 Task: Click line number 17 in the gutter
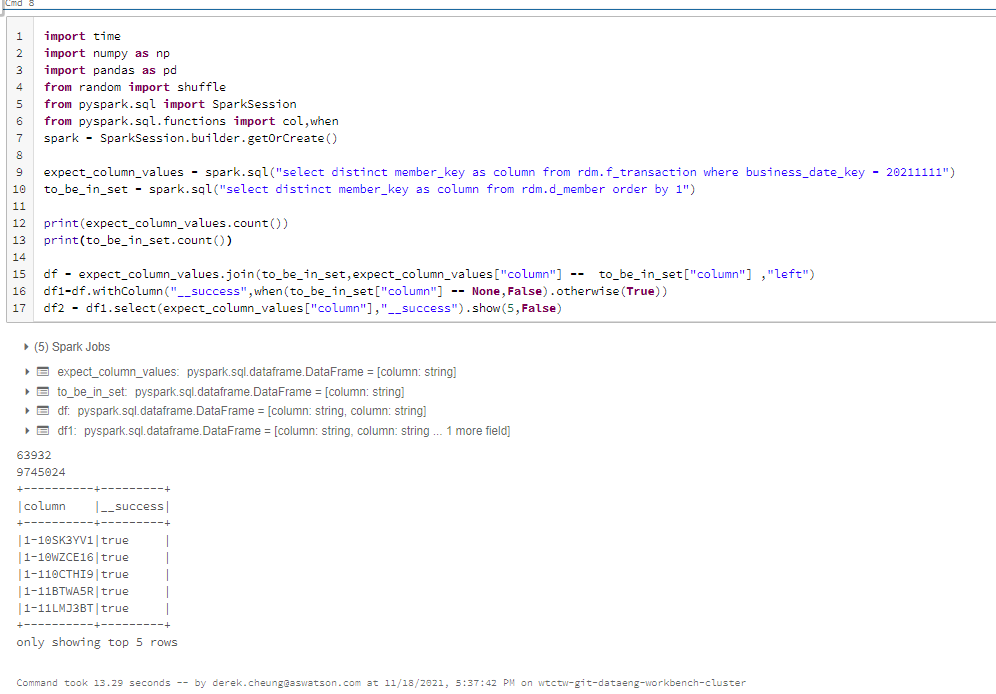pos(18,308)
